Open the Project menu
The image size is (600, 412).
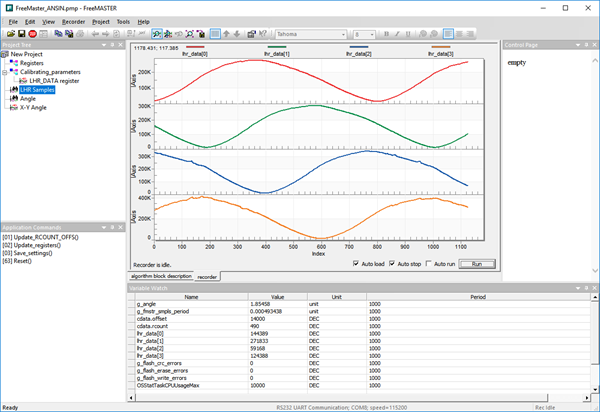[x=101, y=22]
